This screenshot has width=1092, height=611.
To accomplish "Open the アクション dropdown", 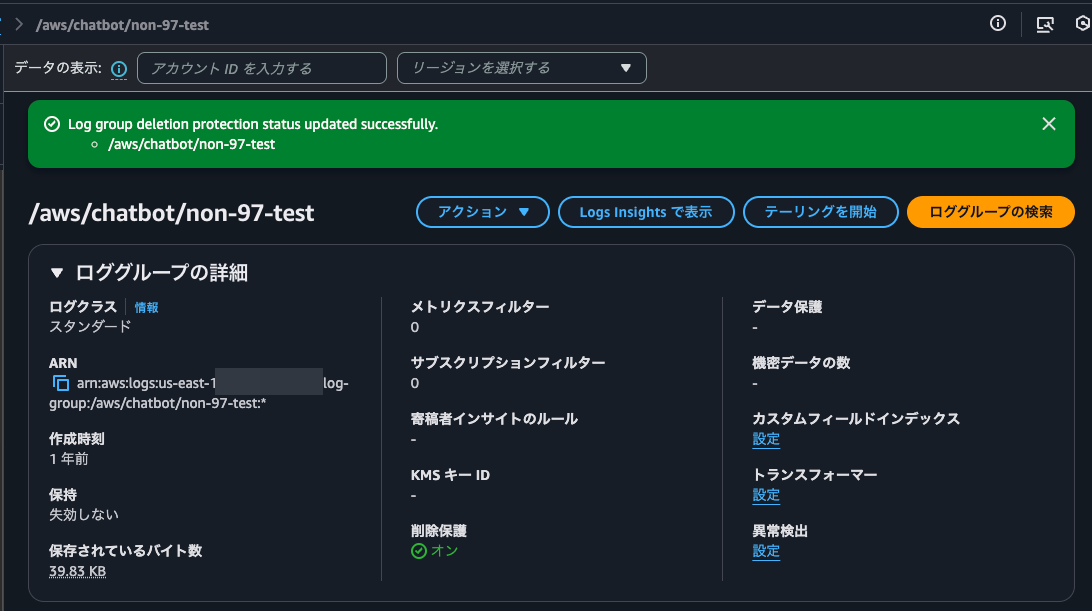I will 482,212.
